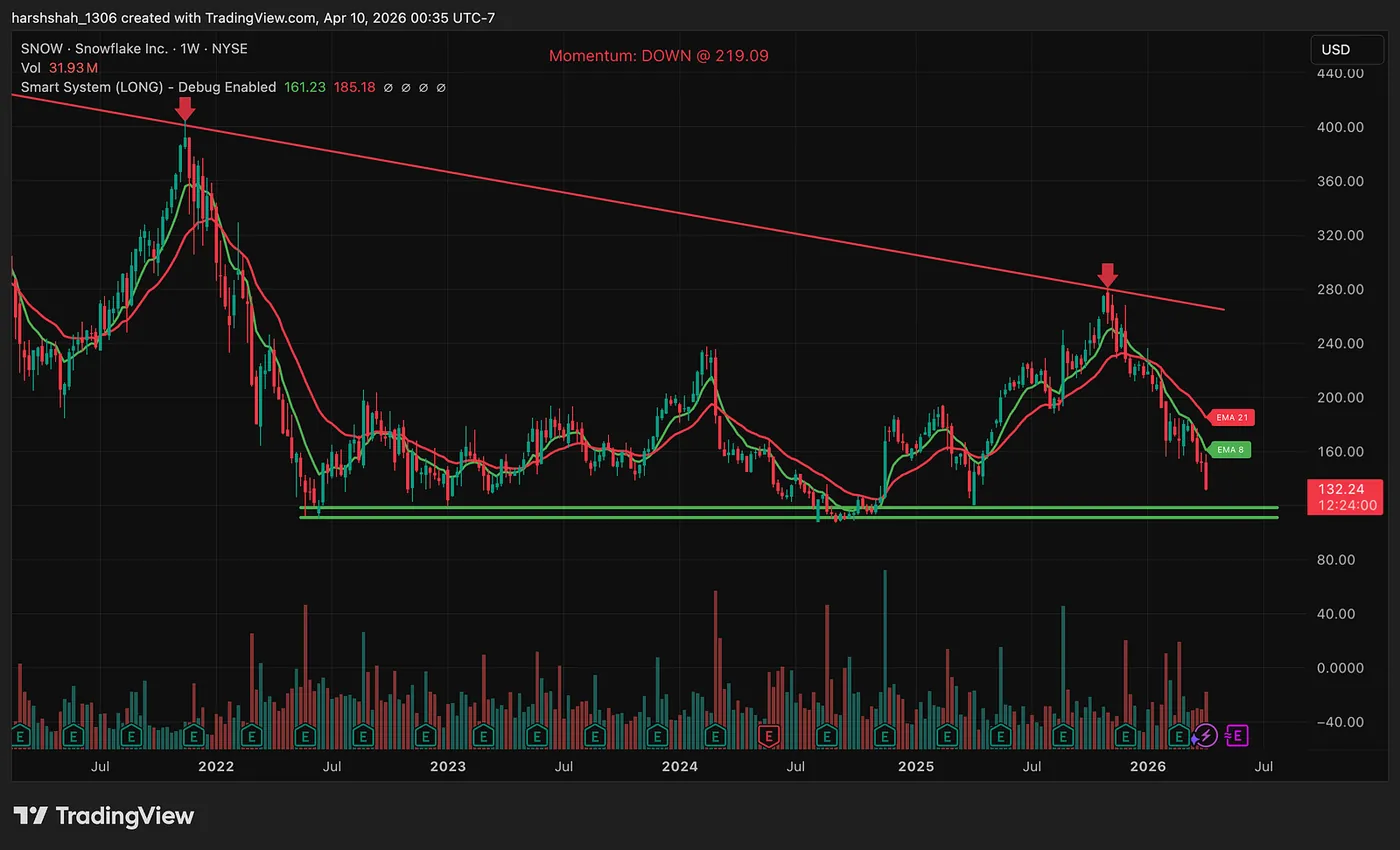1400x850 pixels.
Task: Open the magenta upcoming earnings E icon
Action: point(1237,736)
